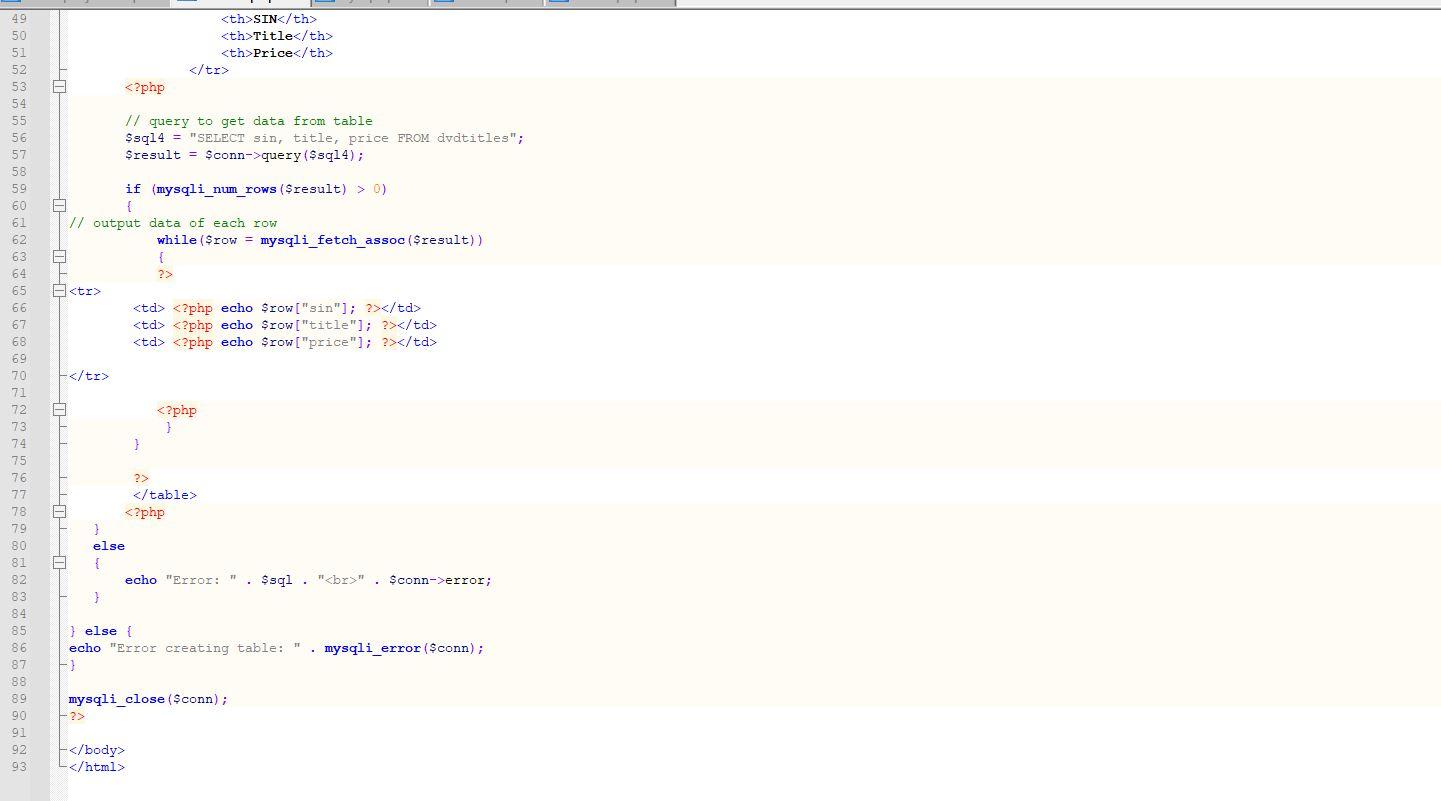The height and width of the screenshot is (801, 1441).
Task: Click the </body> closing tag
Action: [x=97, y=750]
